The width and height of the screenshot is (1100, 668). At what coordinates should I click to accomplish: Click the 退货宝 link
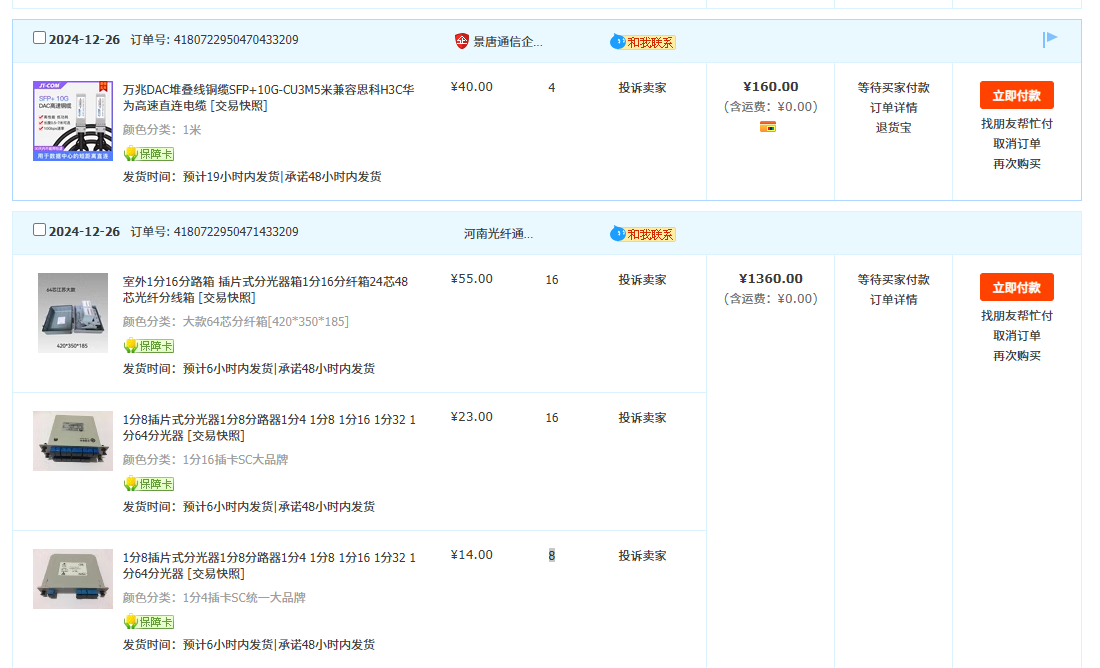click(893, 128)
